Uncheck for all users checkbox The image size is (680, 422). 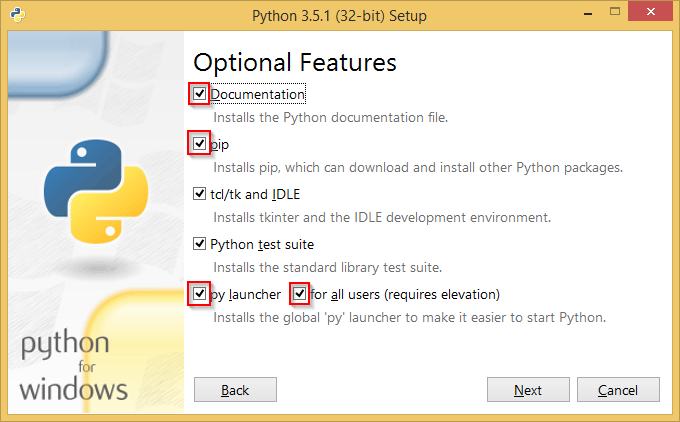[299, 294]
